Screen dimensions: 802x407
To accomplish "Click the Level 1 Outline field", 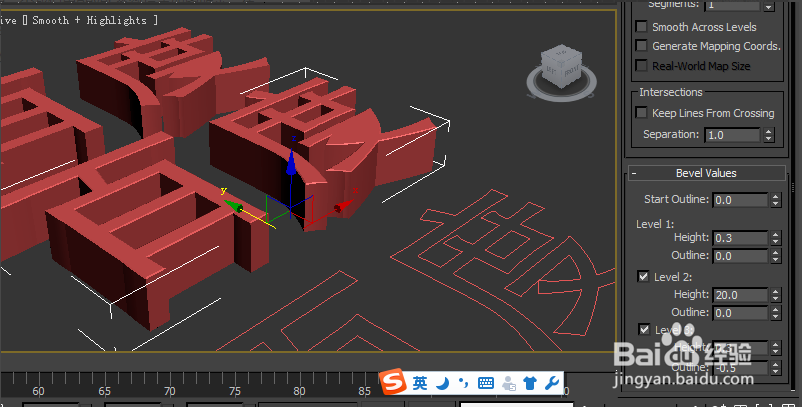I will tap(740, 256).
